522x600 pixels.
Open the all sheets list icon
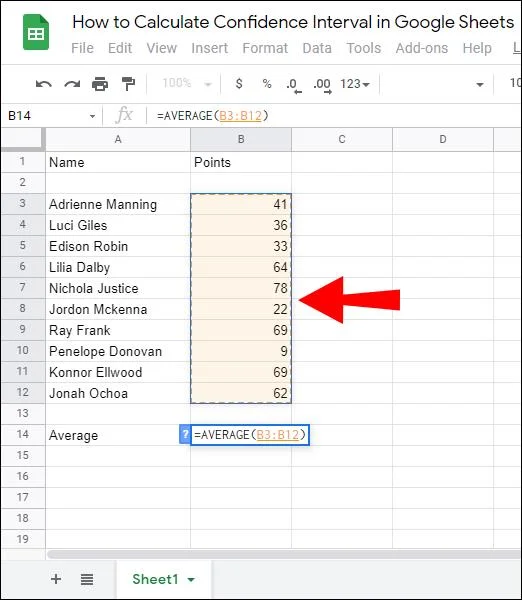click(x=87, y=579)
